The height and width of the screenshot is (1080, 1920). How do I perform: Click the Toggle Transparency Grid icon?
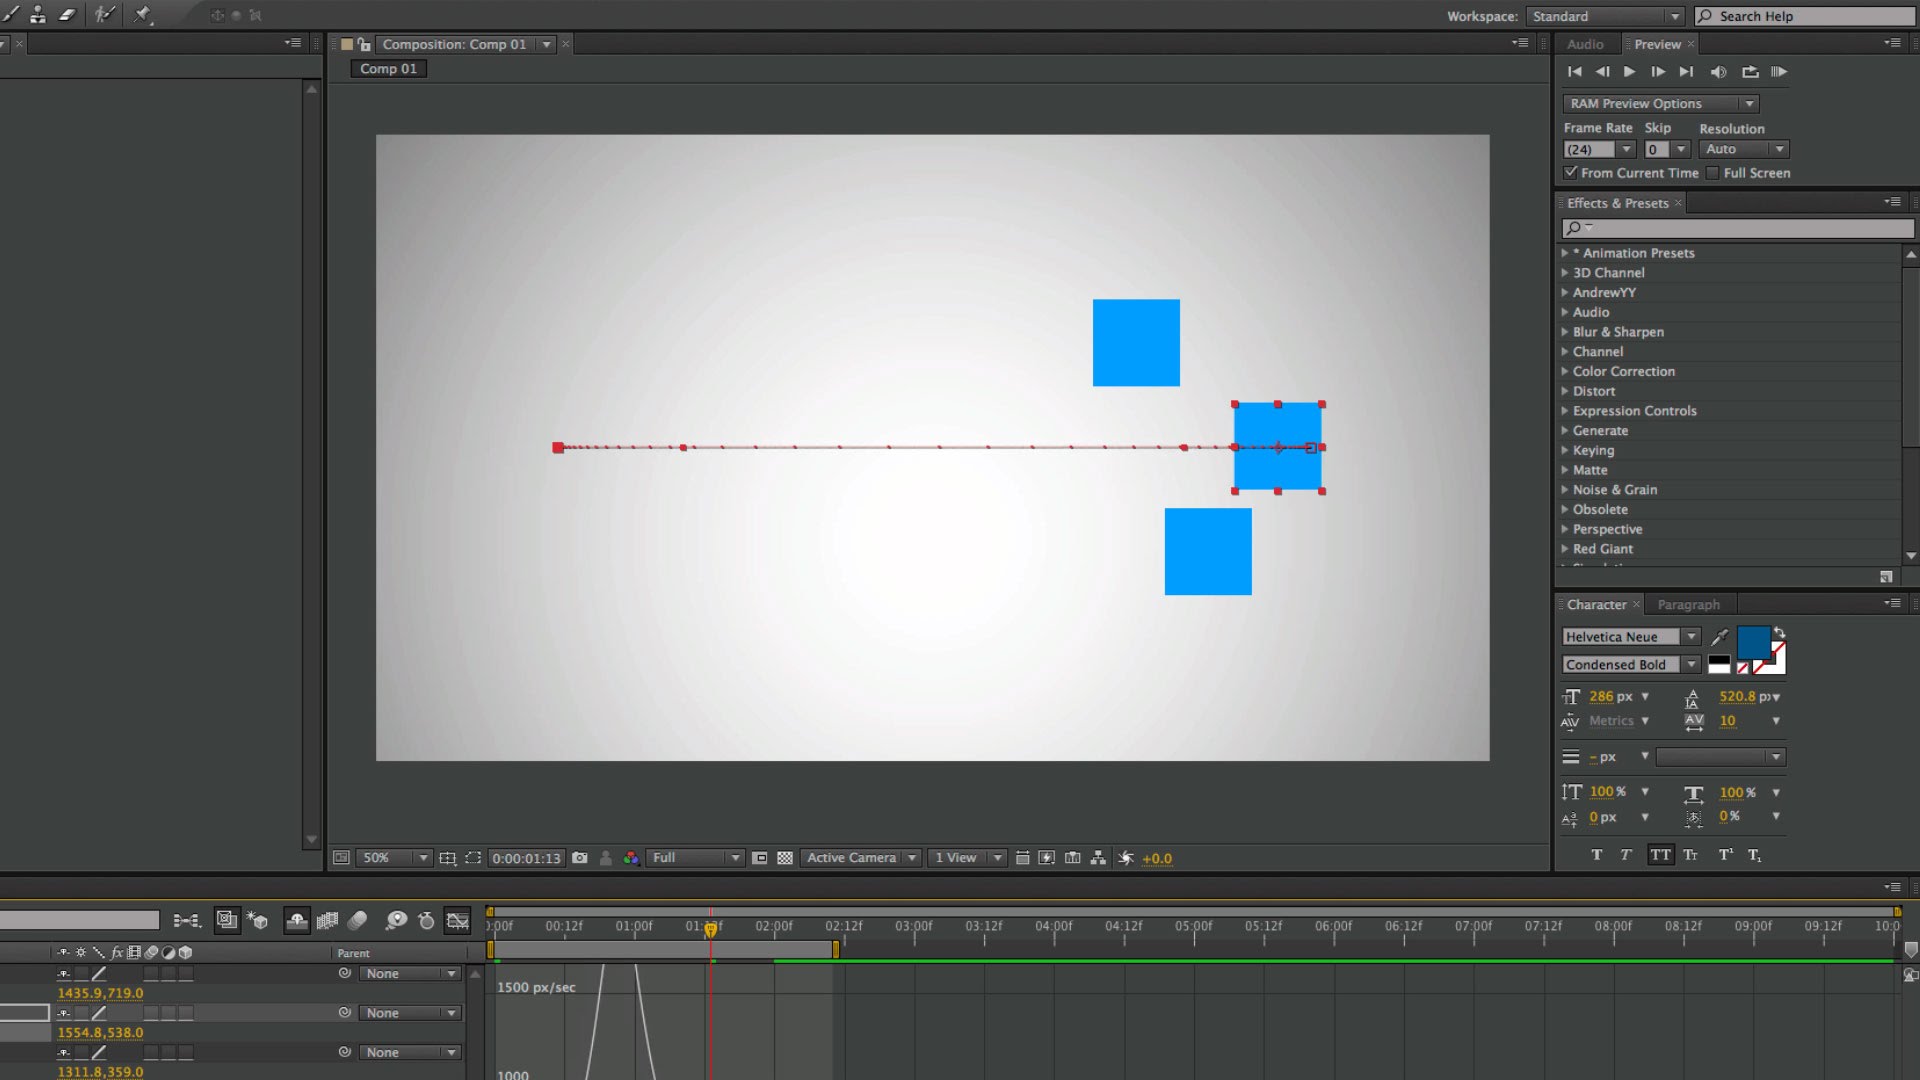click(x=783, y=858)
